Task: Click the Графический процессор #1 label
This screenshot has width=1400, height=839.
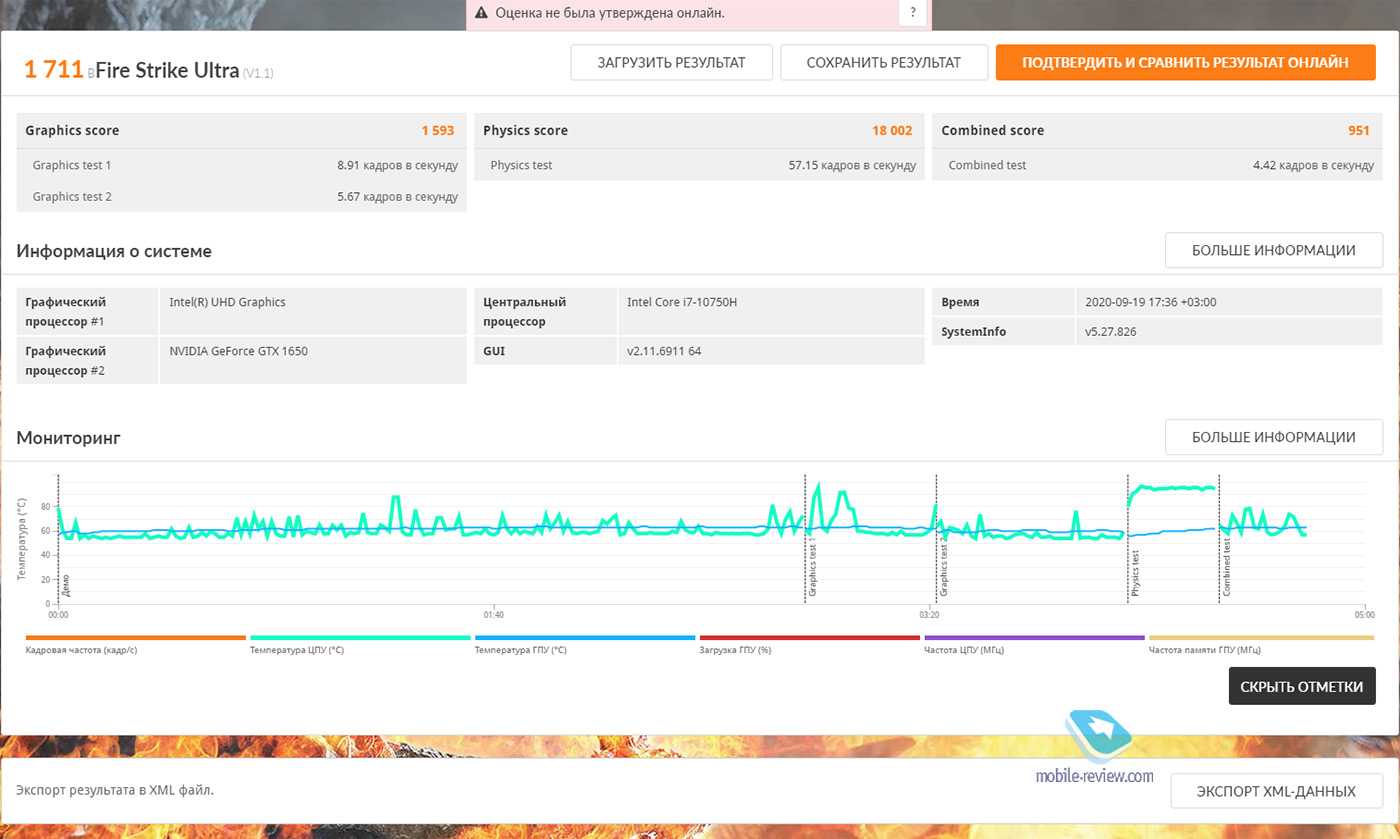Action: click(x=65, y=311)
